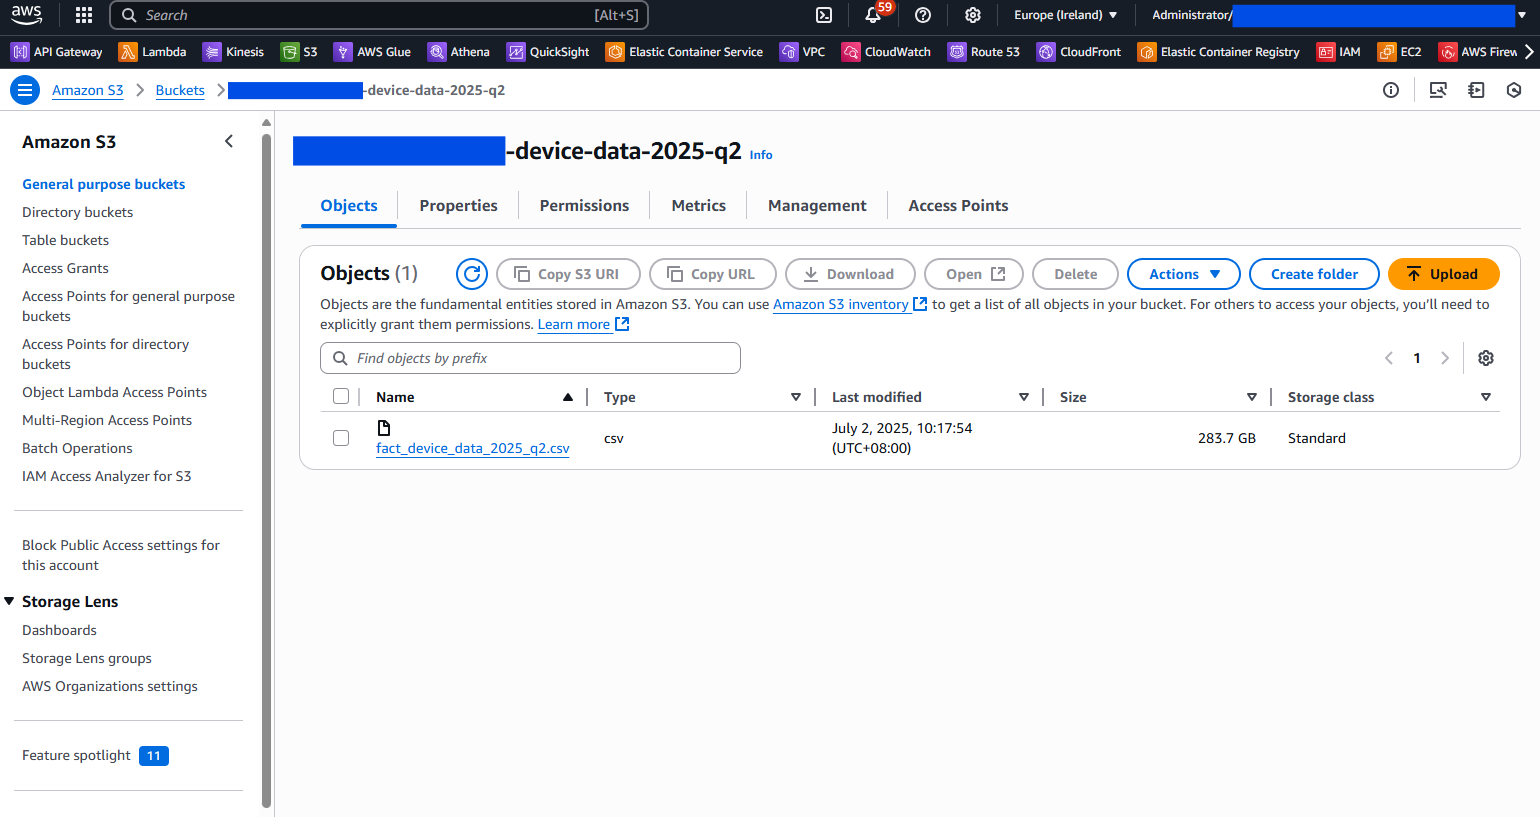This screenshot has height=817, width=1540.
Task: Sort by Last modified column arrow
Action: pyautogui.click(x=1024, y=397)
